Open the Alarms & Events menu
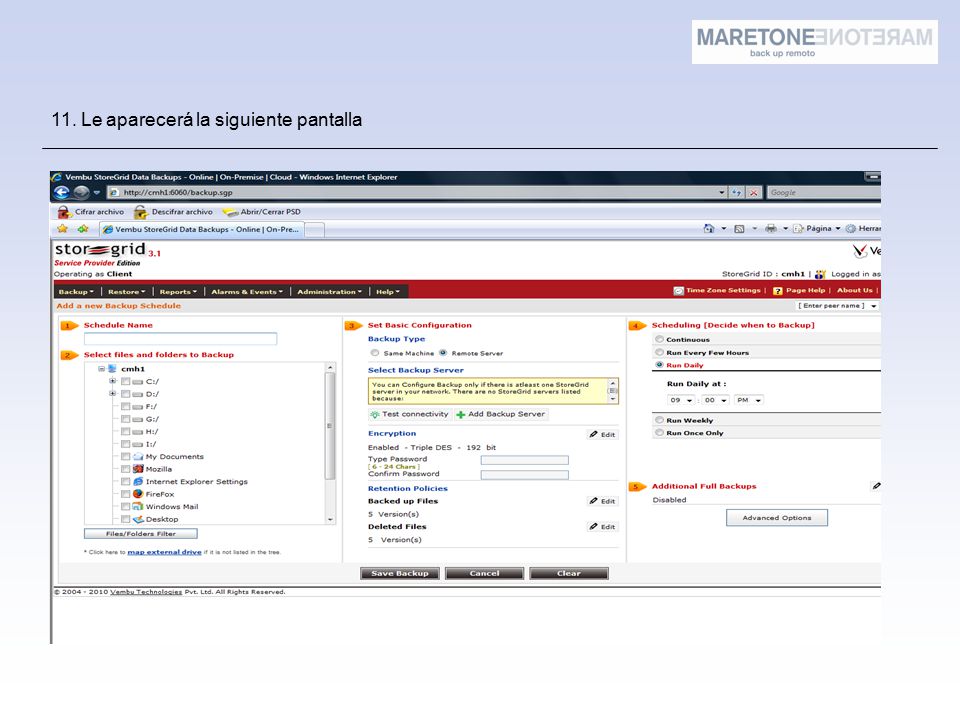The width and height of the screenshot is (960, 720). click(x=247, y=292)
